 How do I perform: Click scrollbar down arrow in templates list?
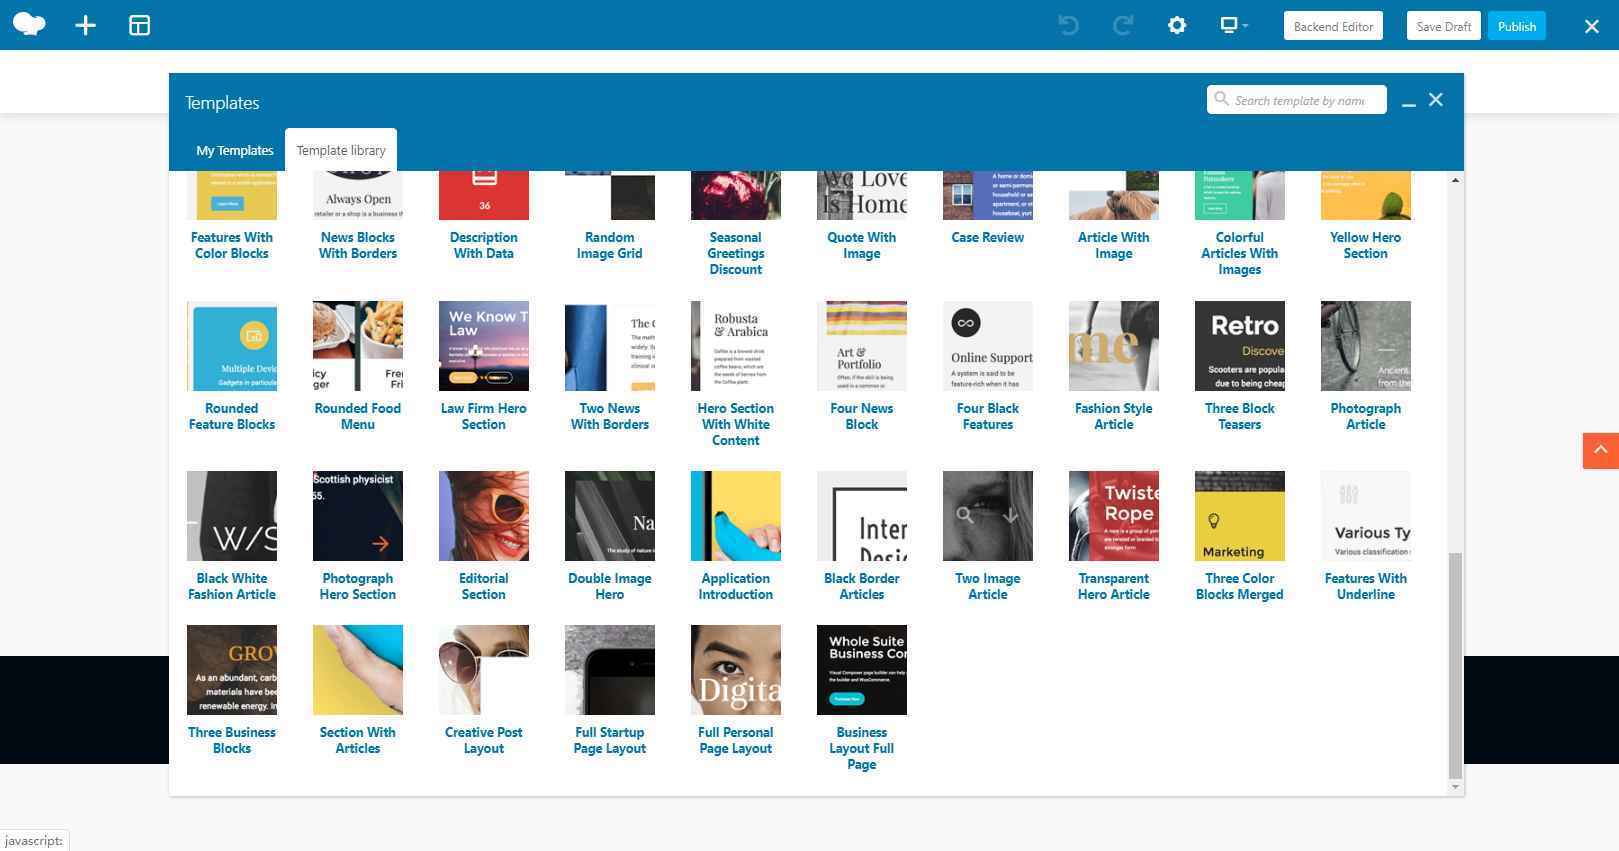(x=1455, y=788)
